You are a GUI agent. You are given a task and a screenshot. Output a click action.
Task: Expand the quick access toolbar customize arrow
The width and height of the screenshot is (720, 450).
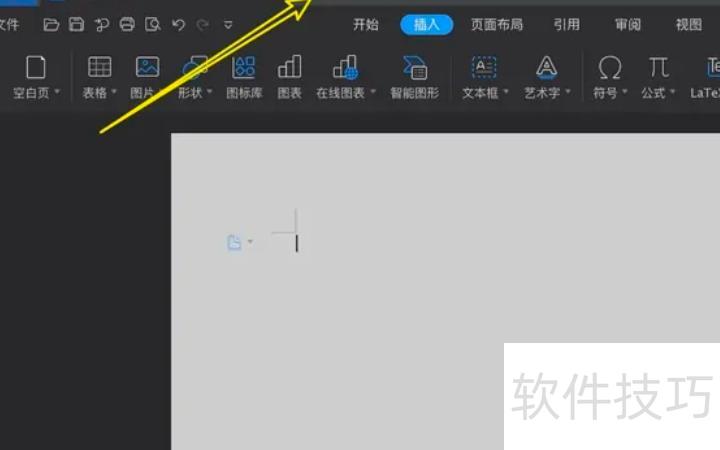point(228,25)
